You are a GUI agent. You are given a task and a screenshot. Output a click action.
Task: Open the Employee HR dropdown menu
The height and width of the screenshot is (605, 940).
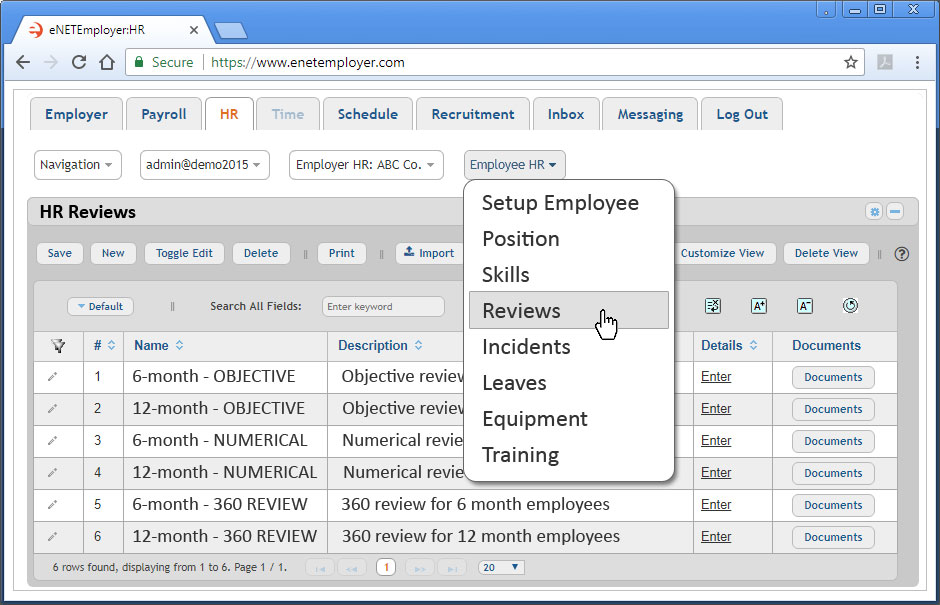pos(514,164)
